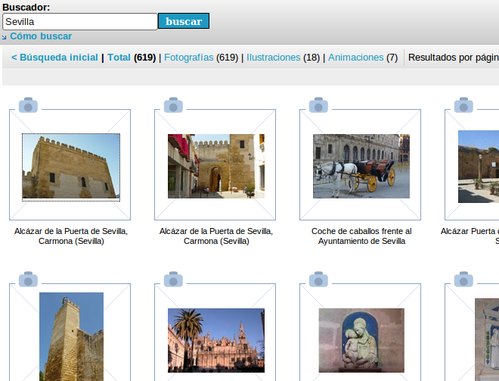
Task: Click the Sevilla search input field
Action: point(80,22)
